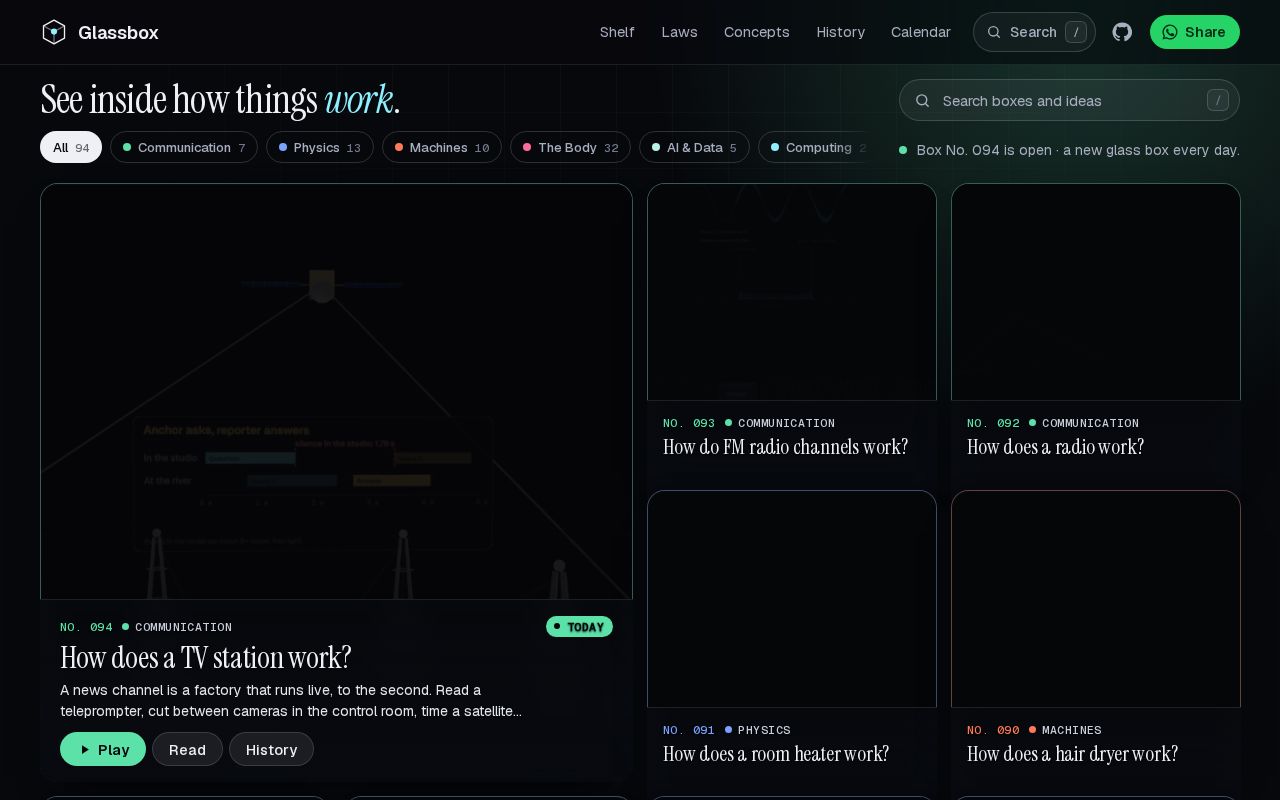Play the TV station box

pos(103,749)
